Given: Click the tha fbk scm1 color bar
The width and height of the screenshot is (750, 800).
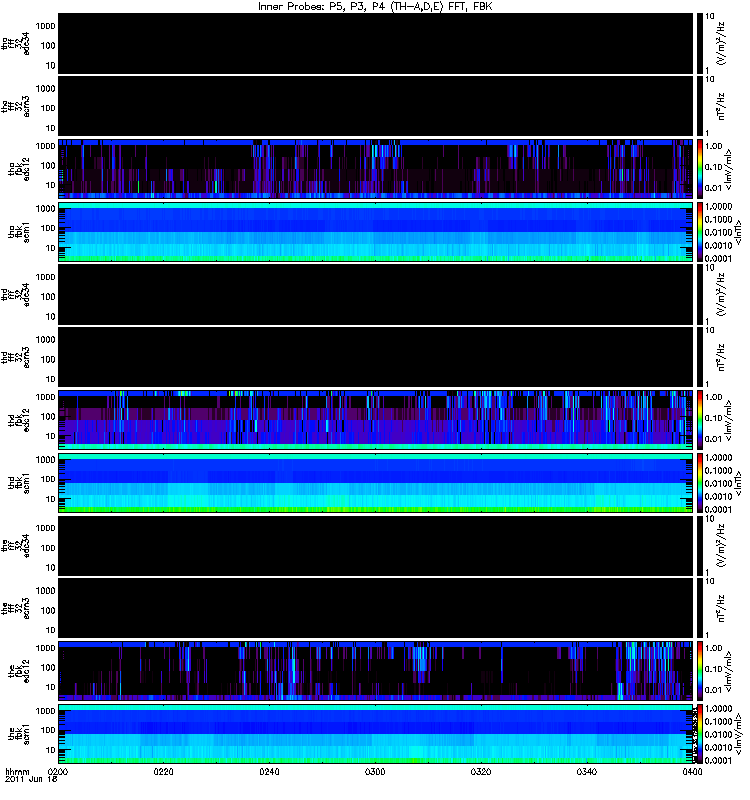Looking at the screenshot, I should click(x=700, y=232).
